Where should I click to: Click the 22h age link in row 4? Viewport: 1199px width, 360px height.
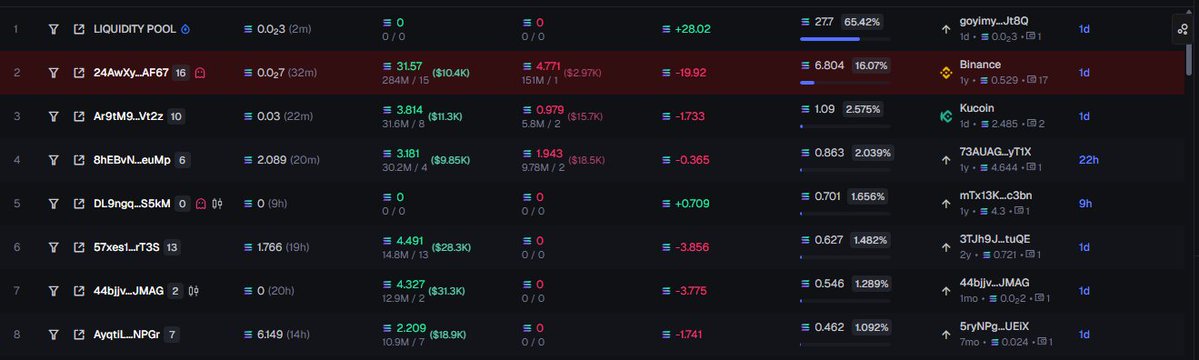1088,160
